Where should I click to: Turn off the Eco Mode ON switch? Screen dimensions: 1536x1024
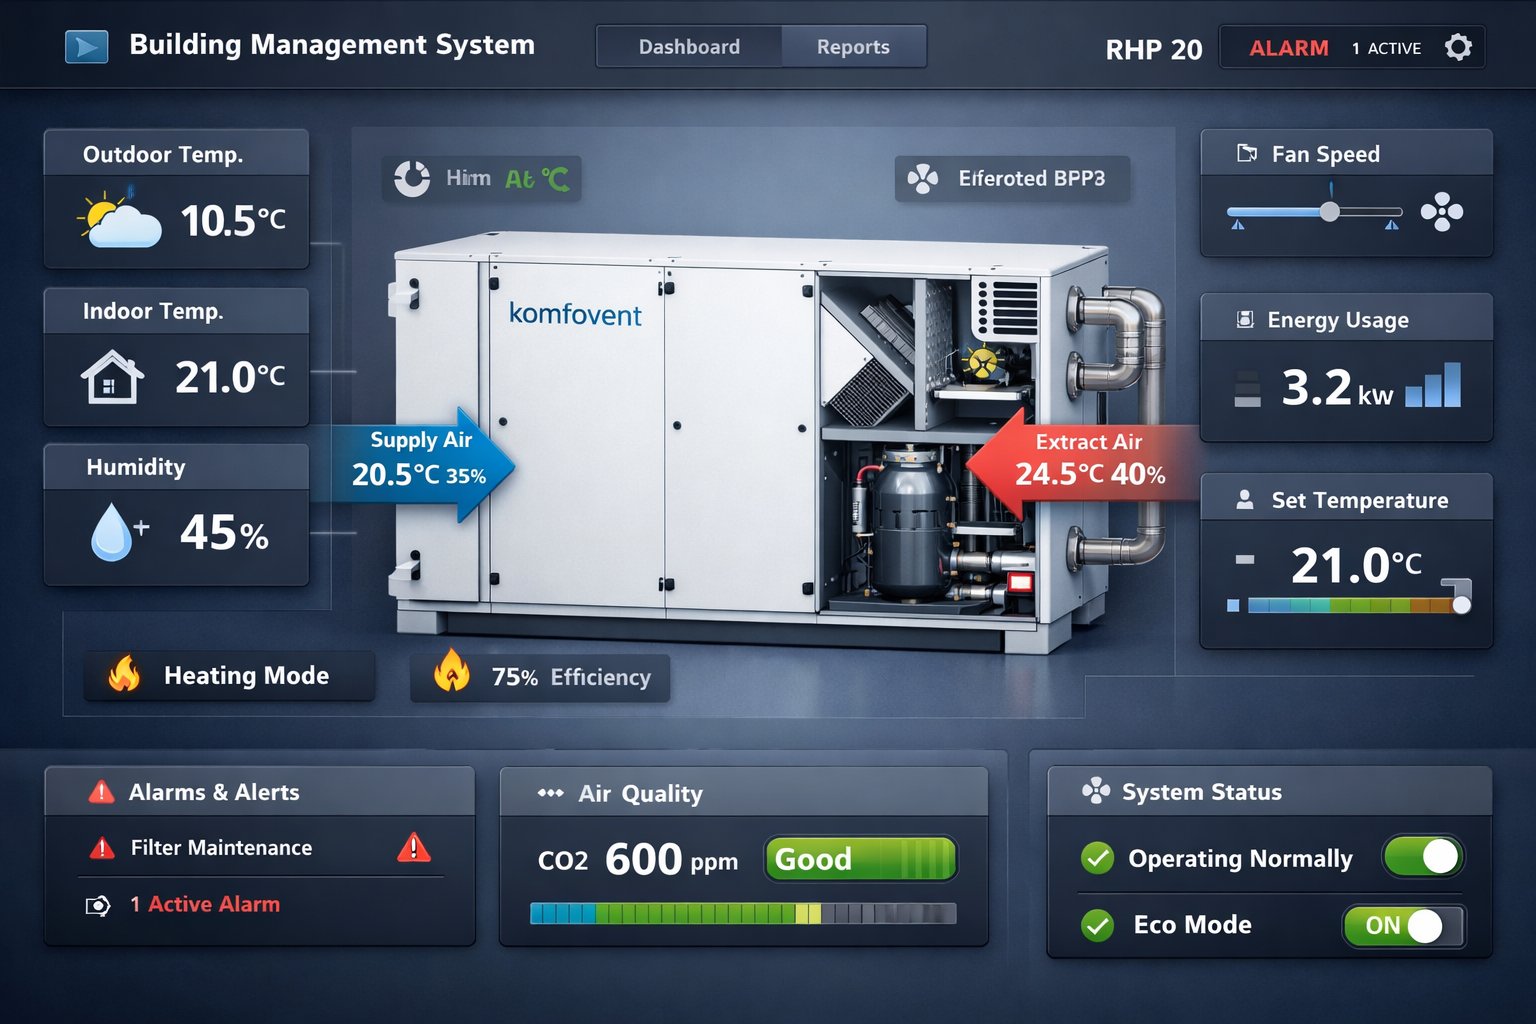click(1404, 926)
